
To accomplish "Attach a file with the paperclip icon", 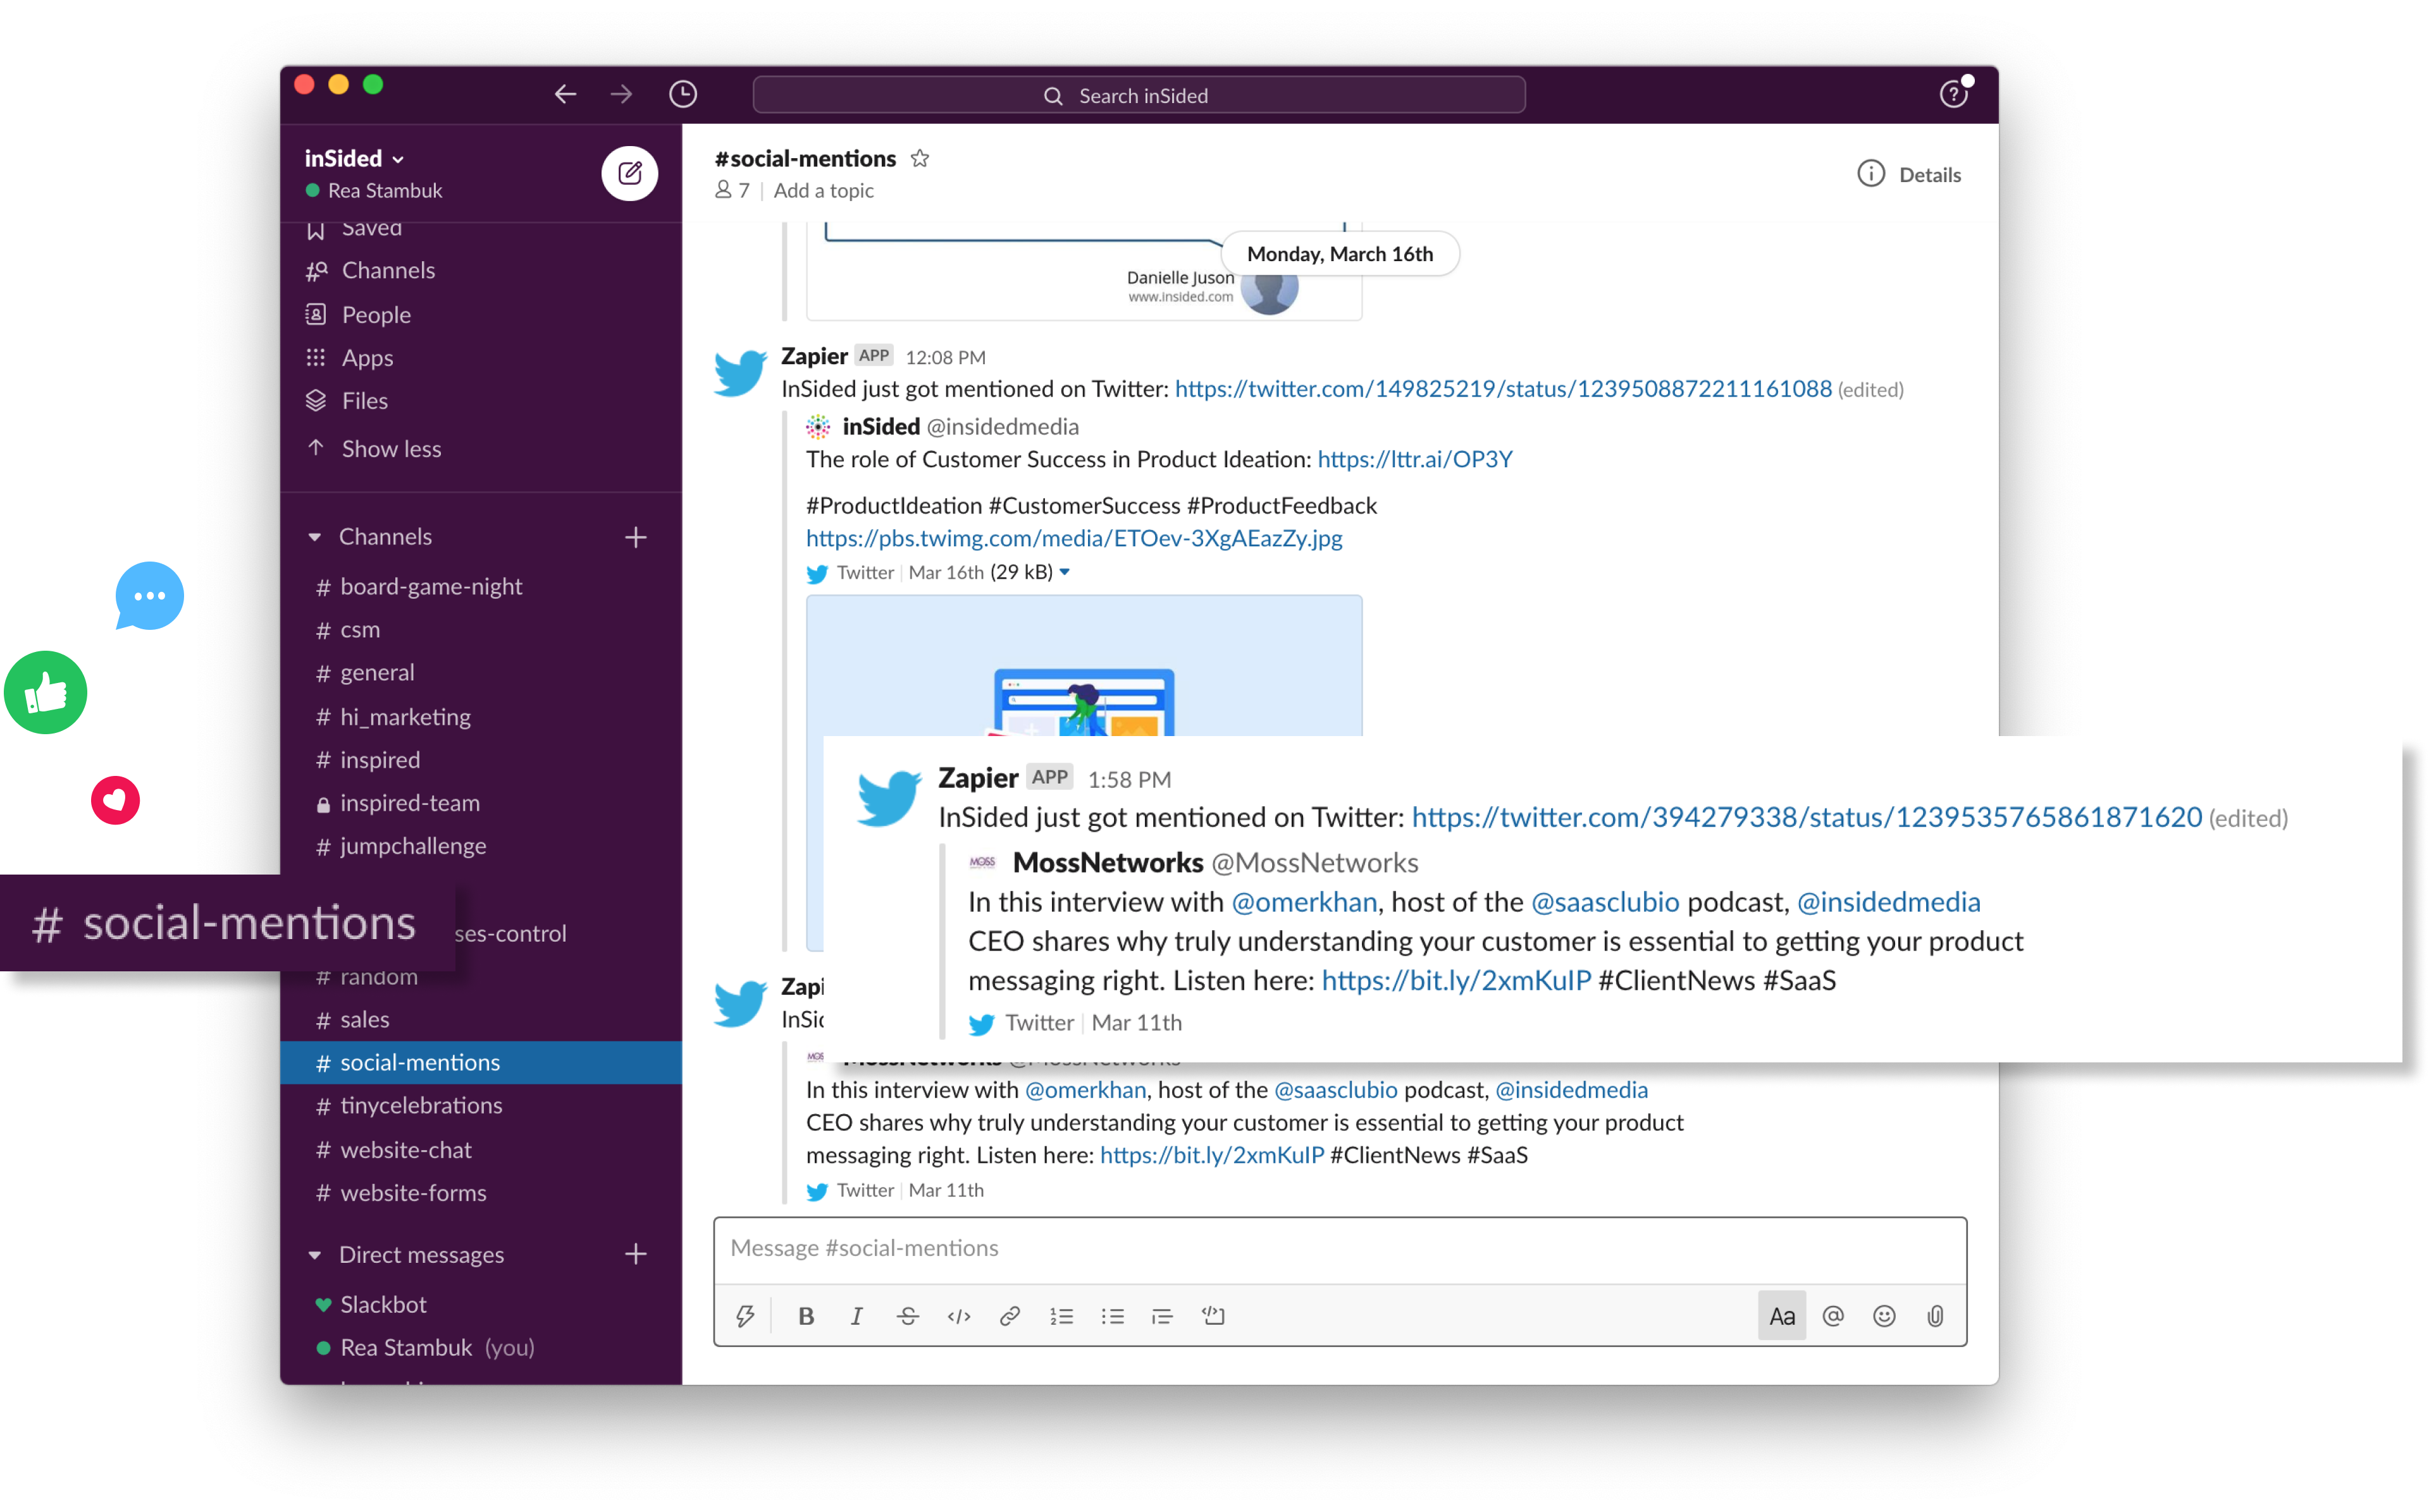I will pyautogui.click(x=1935, y=1316).
